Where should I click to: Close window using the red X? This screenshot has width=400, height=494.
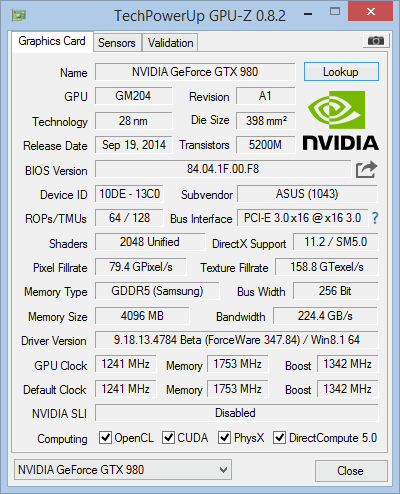[371, 12]
